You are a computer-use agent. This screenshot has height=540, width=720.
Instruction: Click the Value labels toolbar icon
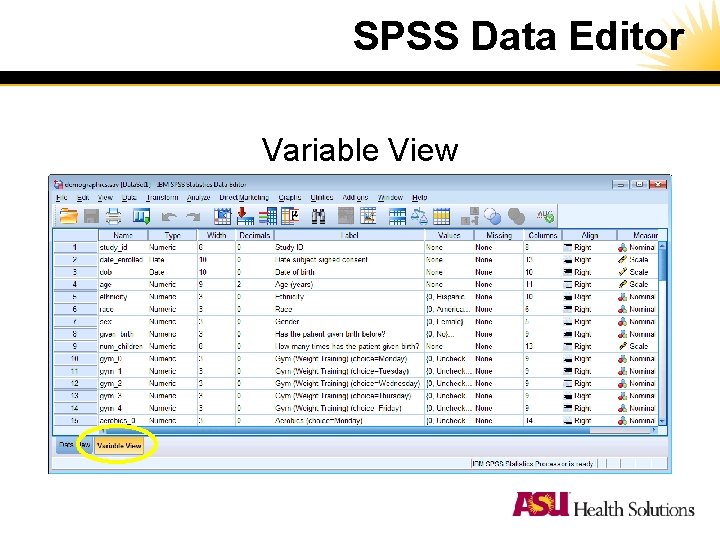coord(470,216)
